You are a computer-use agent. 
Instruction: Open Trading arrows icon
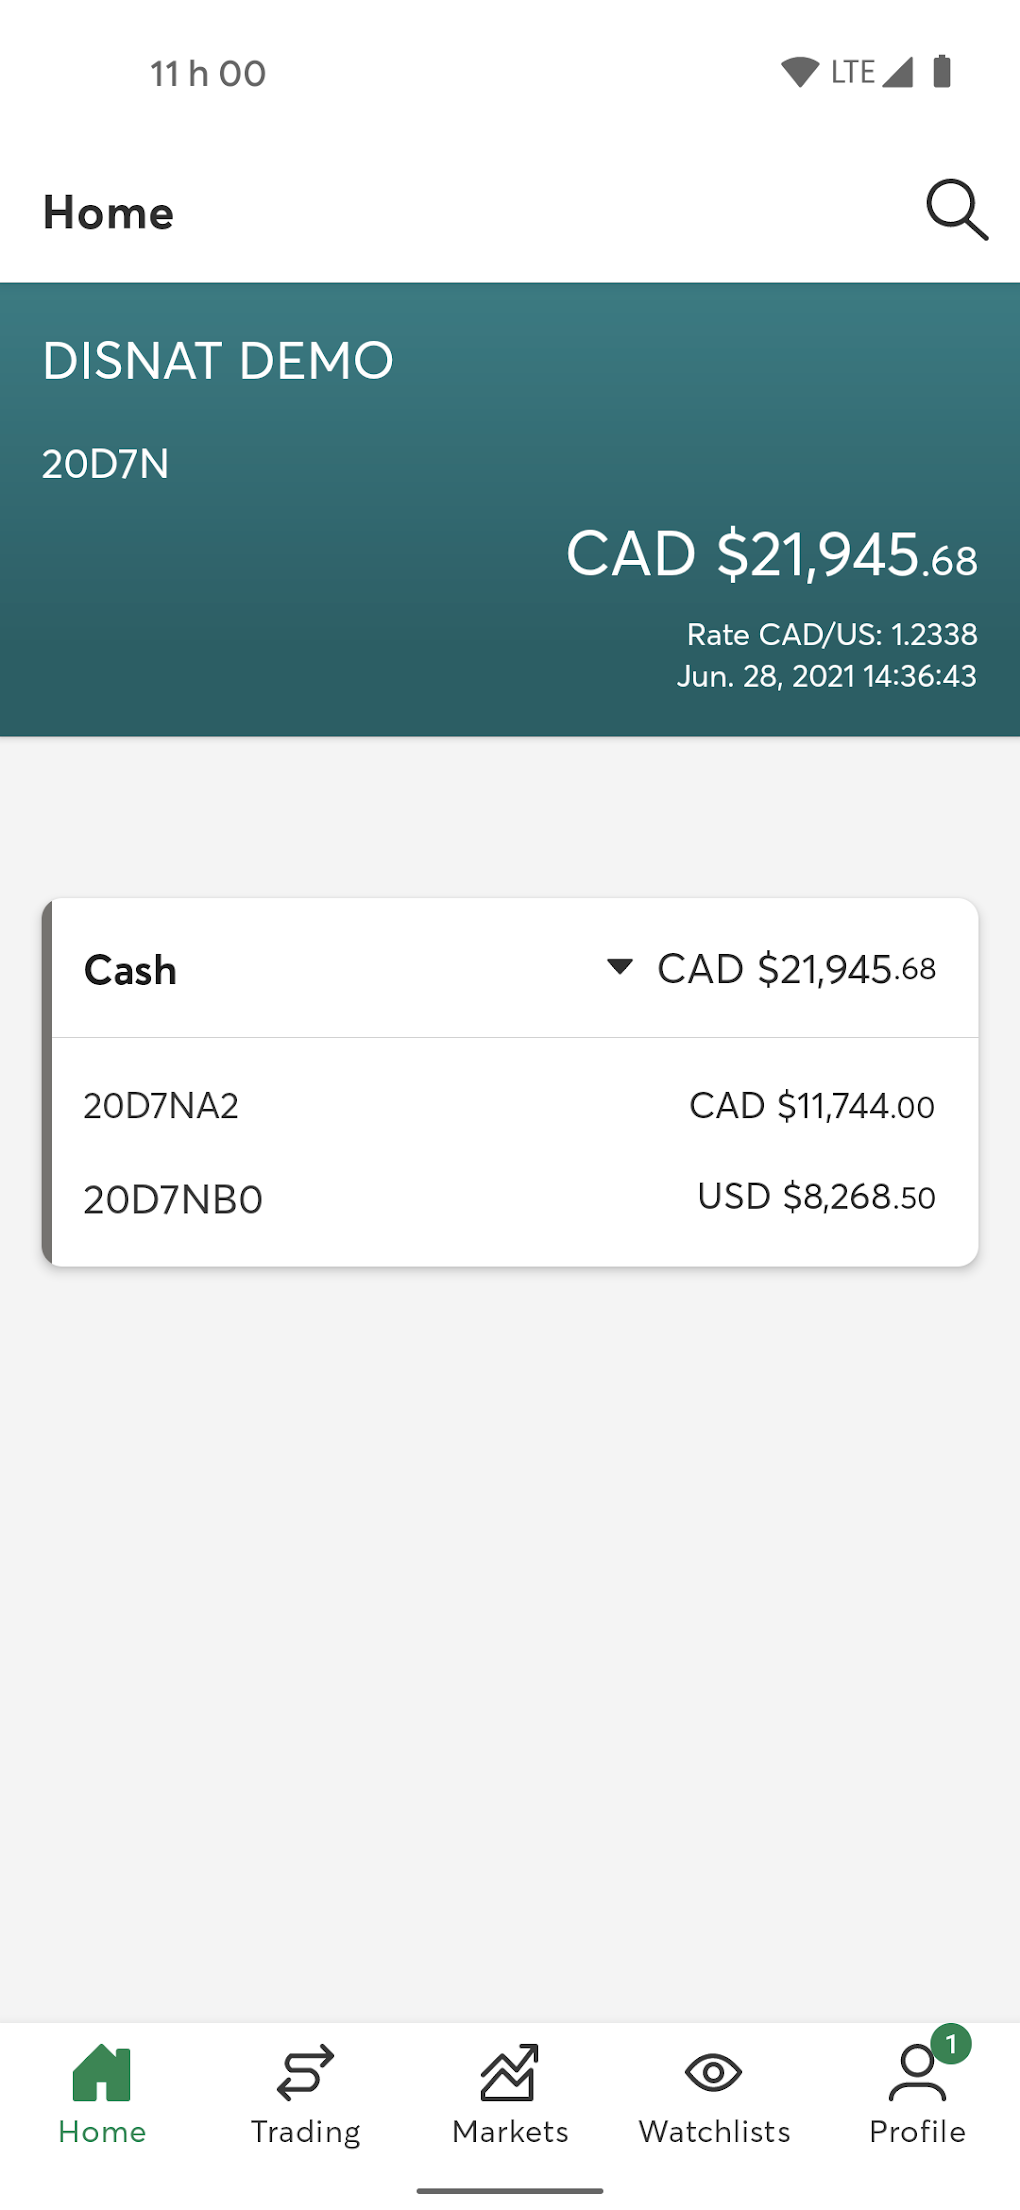point(305,2071)
